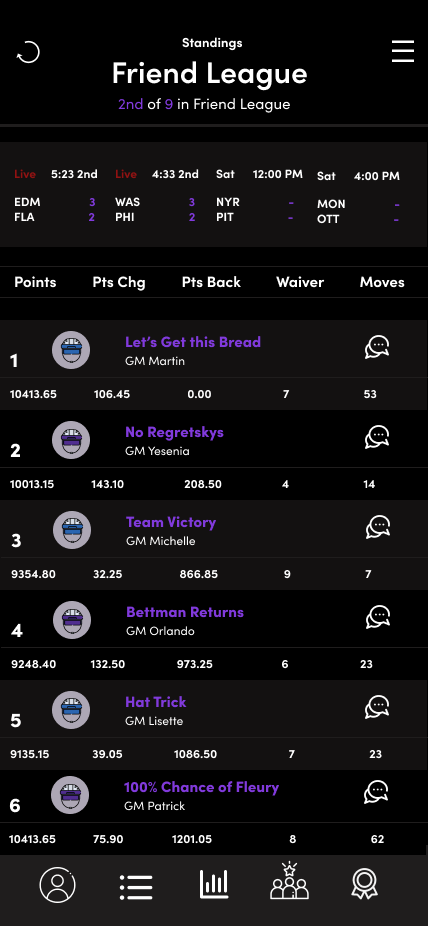Open the No Regretskys team link
428x926 pixels.
point(174,432)
